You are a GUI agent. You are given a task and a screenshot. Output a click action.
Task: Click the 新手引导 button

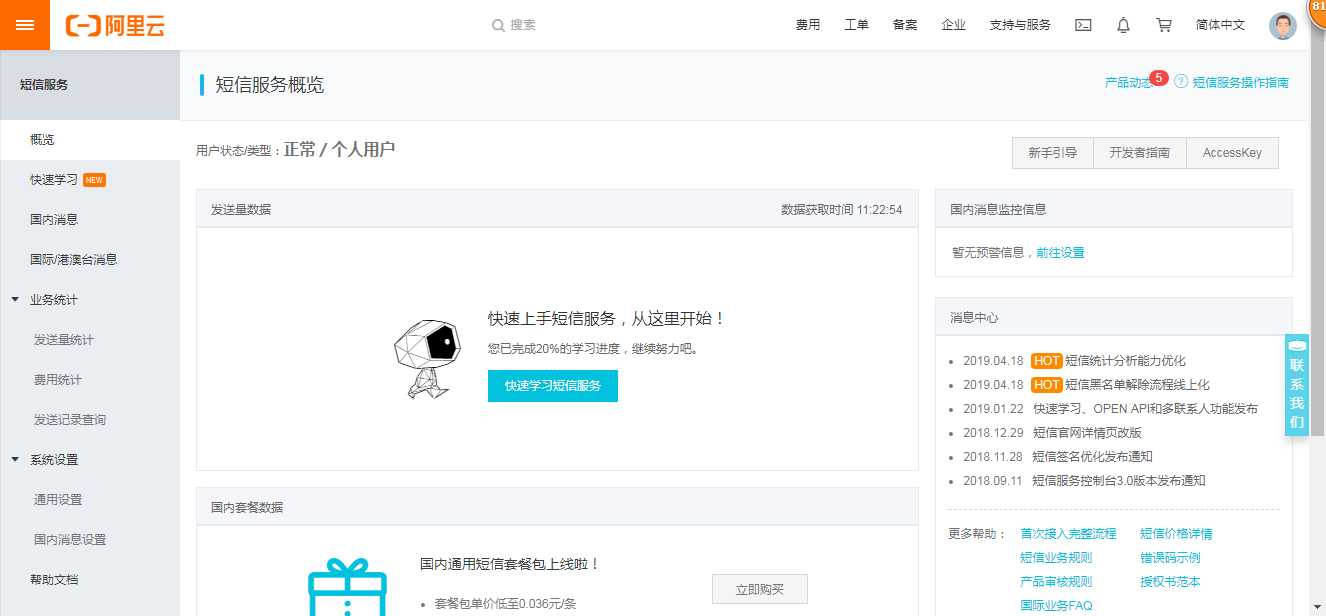[1053, 153]
